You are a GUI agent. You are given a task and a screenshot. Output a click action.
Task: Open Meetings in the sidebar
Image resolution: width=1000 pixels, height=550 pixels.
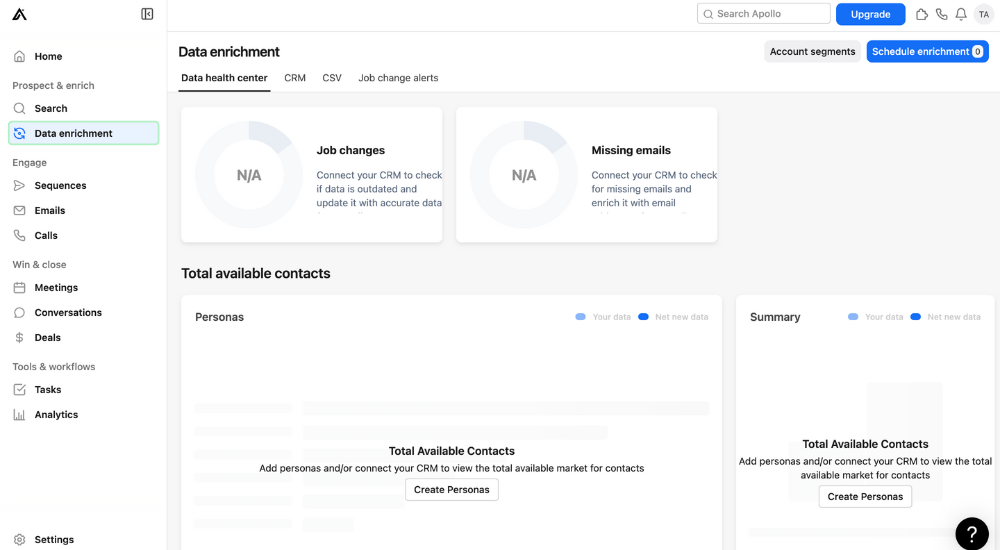[x=84, y=288]
